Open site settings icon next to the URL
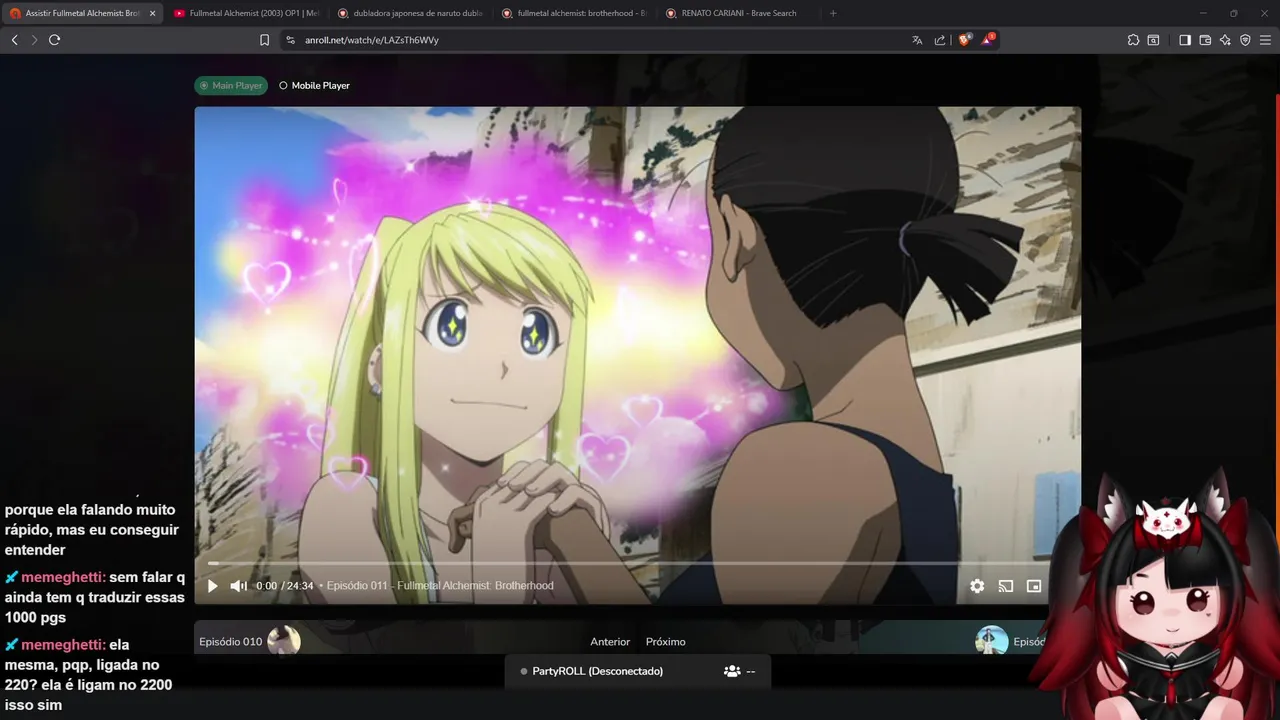 click(x=290, y=40)
